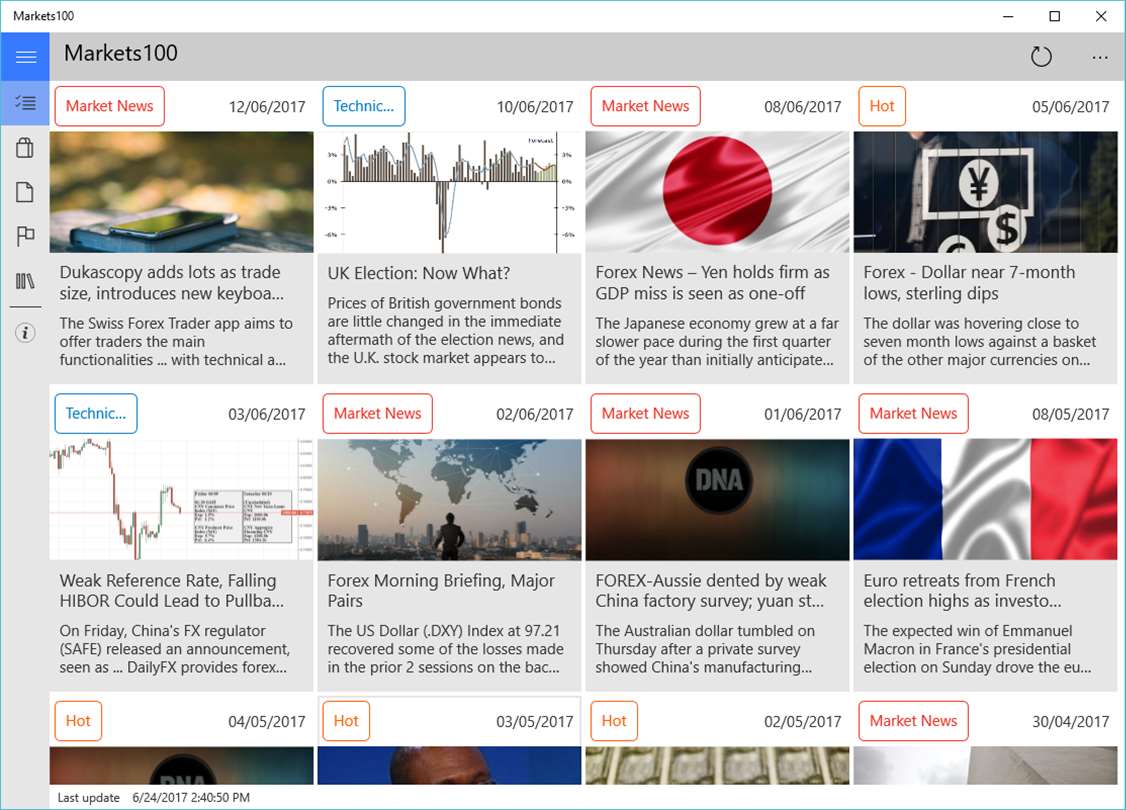This screenshot has width=1126, height=810.
Task: Click last update time 6/24/2017 2:40:50 PM
Action: (x=191, y=798)
